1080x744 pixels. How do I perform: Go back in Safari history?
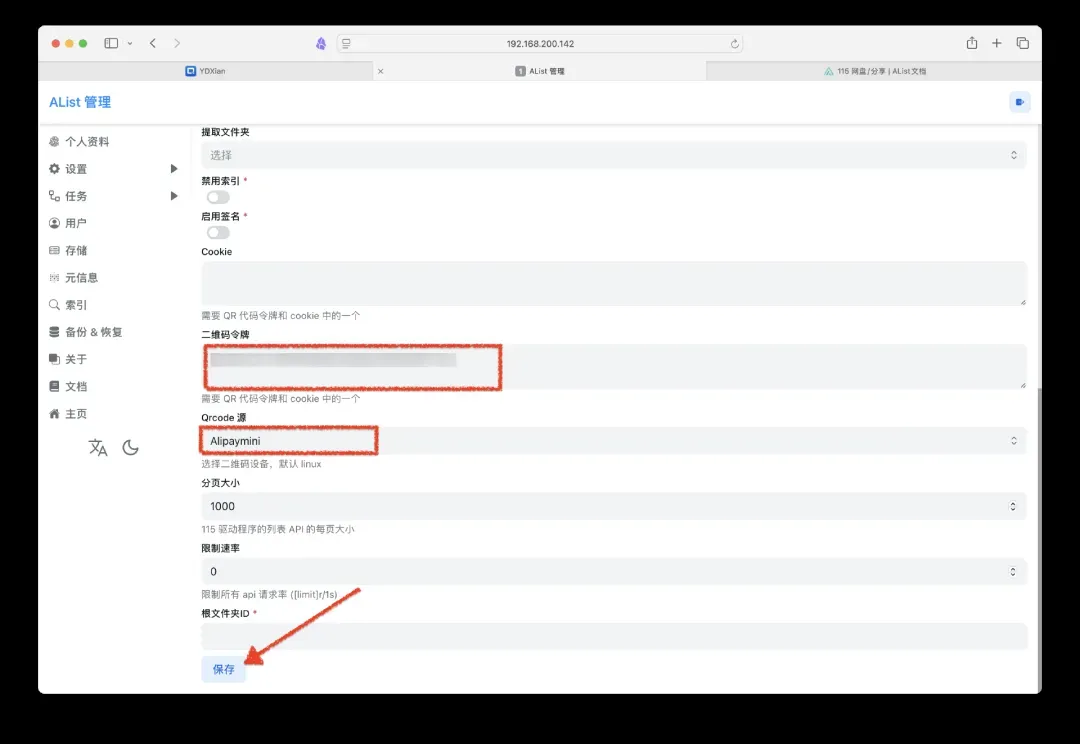point(153,43)
